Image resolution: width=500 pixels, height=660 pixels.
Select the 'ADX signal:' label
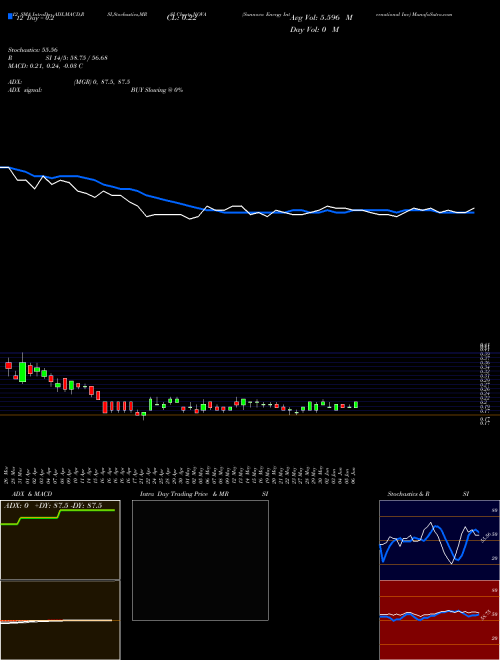pos(24,90)
